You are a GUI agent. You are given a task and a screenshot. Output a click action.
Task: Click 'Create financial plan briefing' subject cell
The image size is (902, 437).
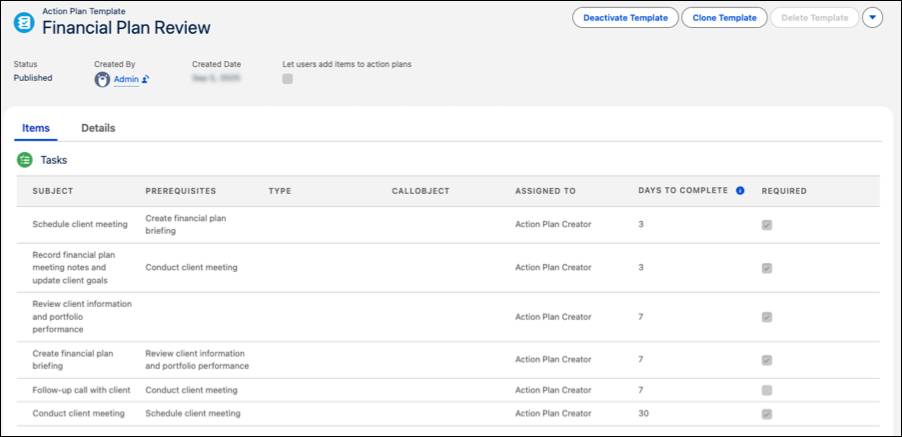[x=74, y=359]
